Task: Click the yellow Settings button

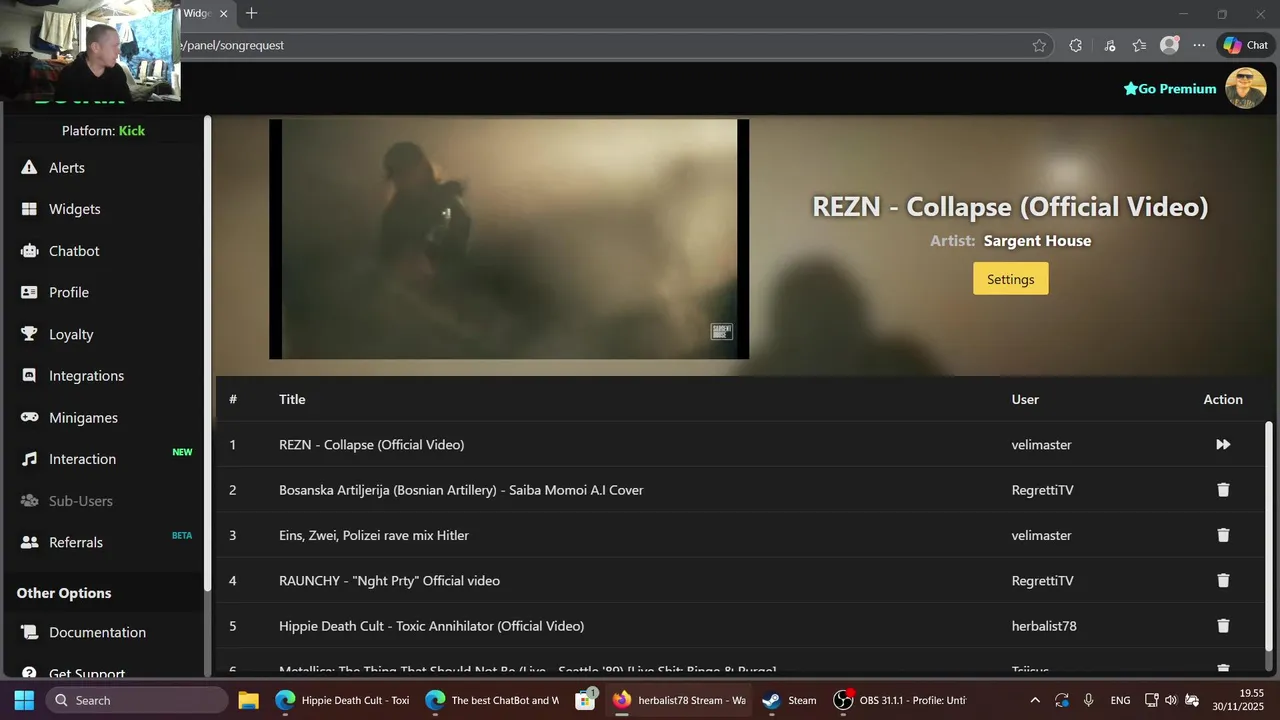Action: [1010, 279]
